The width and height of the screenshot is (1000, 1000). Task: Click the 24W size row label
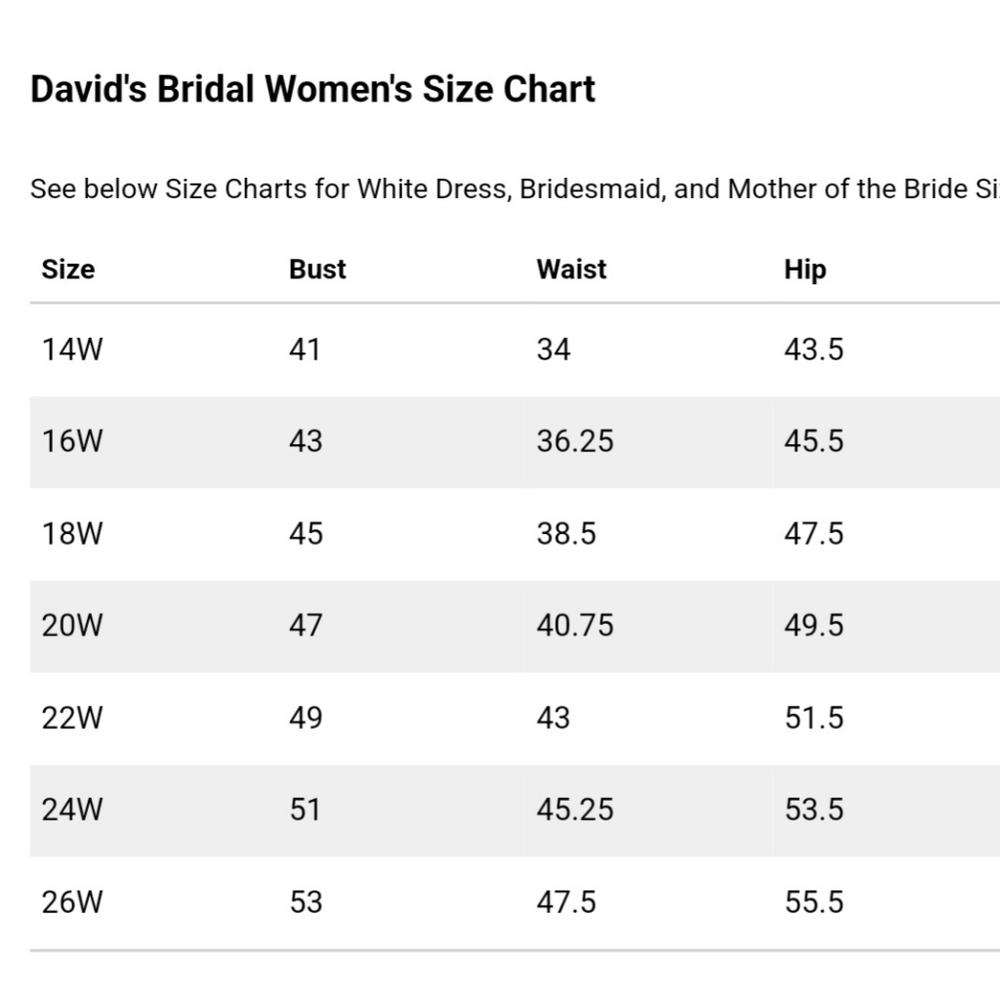tap(72, 810)
